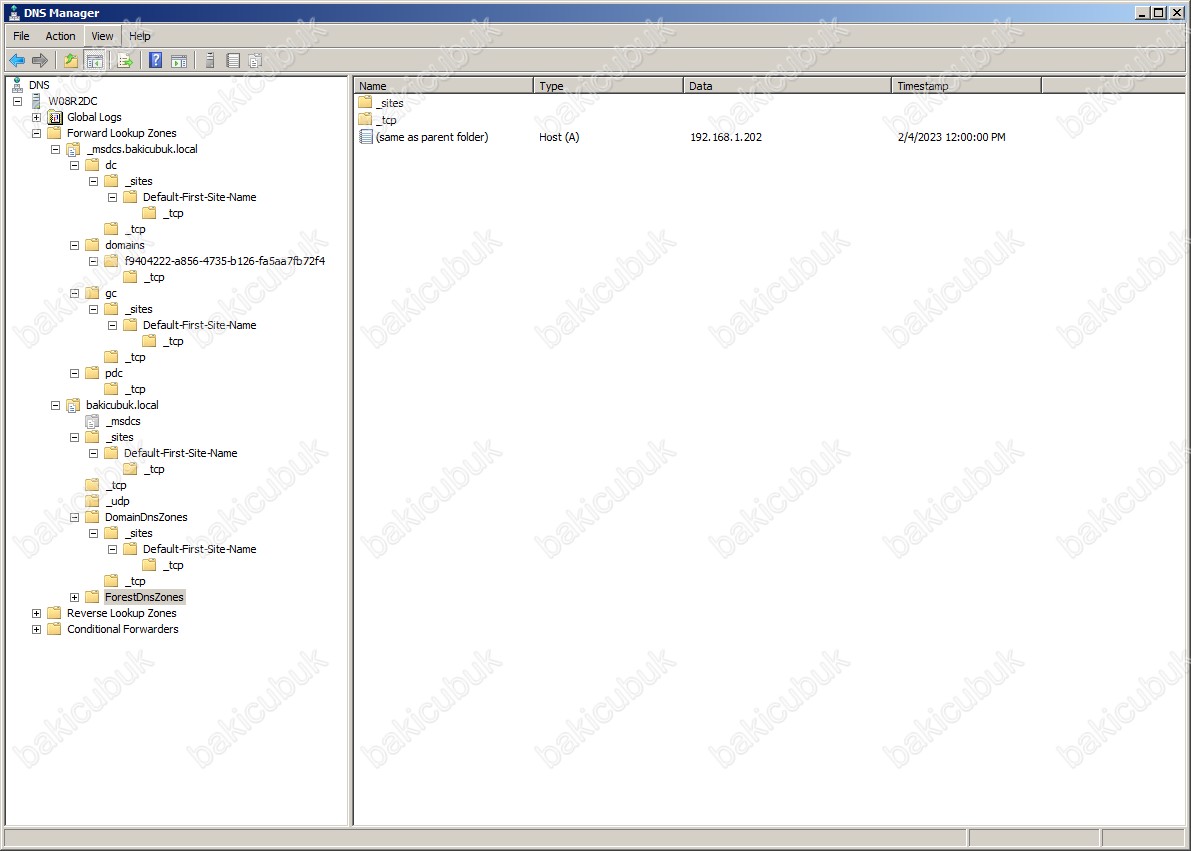Toggle the Show/Hide Console Tree button
Image resolution: width=1191 pixels, height=851 pixels.
tap(94, 60)
